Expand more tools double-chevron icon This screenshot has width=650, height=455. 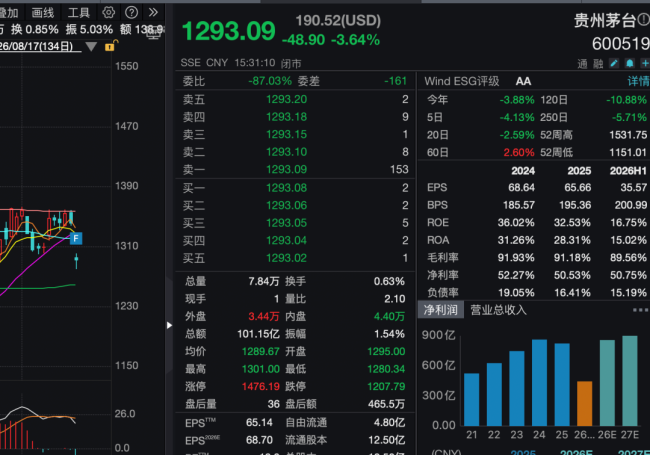coord(153,12)
